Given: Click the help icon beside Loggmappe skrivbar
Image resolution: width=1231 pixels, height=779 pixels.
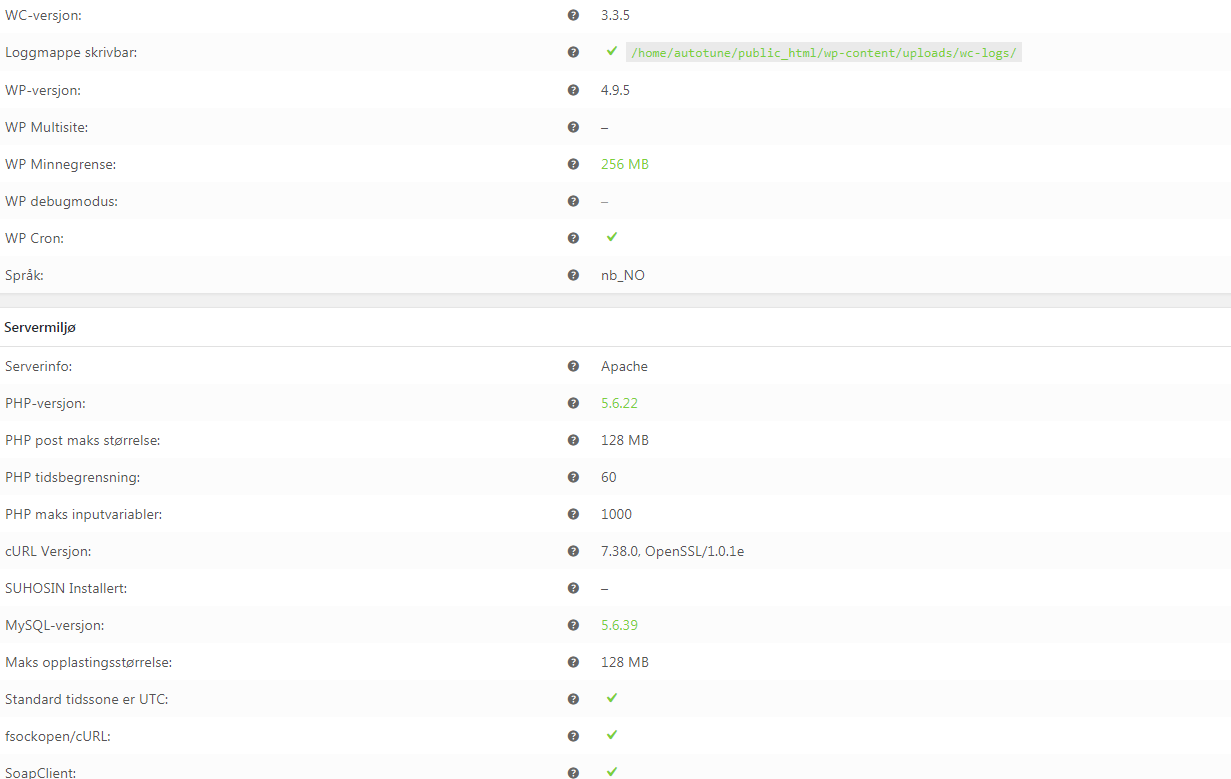Looking at the screenshot, I should 573,52.
